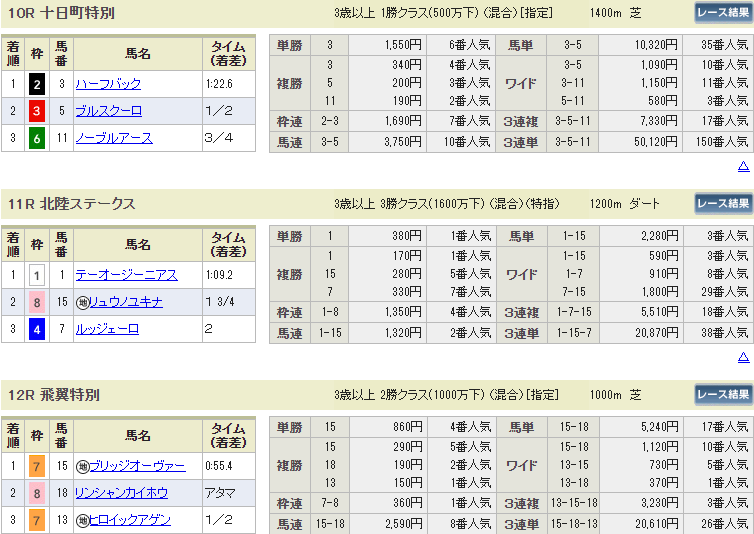
Task: Open horse page for ノーブルアース
Action: click(114, 138)
